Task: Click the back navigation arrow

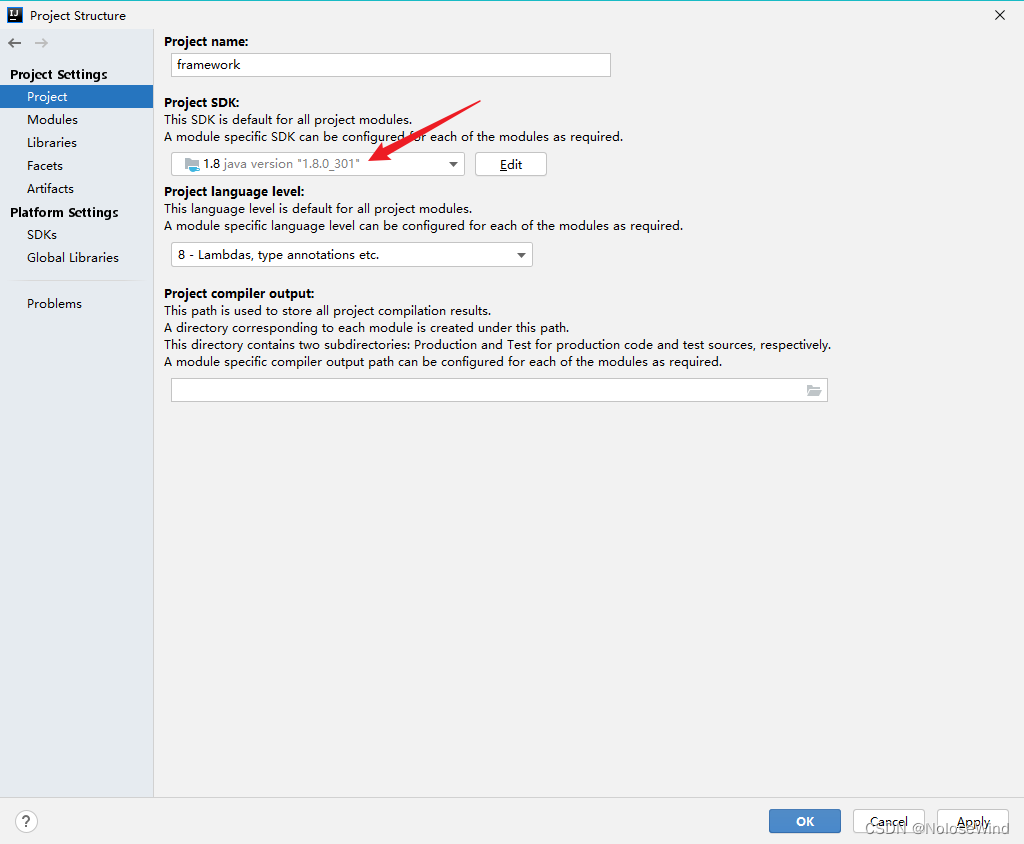Action: click(14, 43)
